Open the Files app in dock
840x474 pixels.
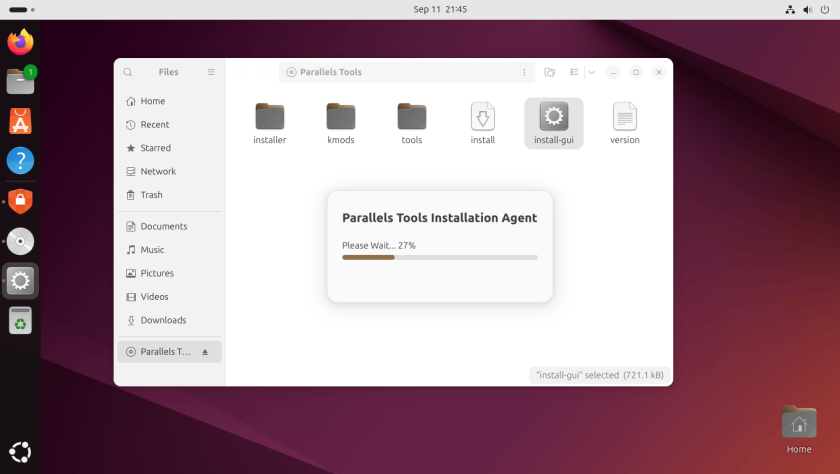(20, 81)
